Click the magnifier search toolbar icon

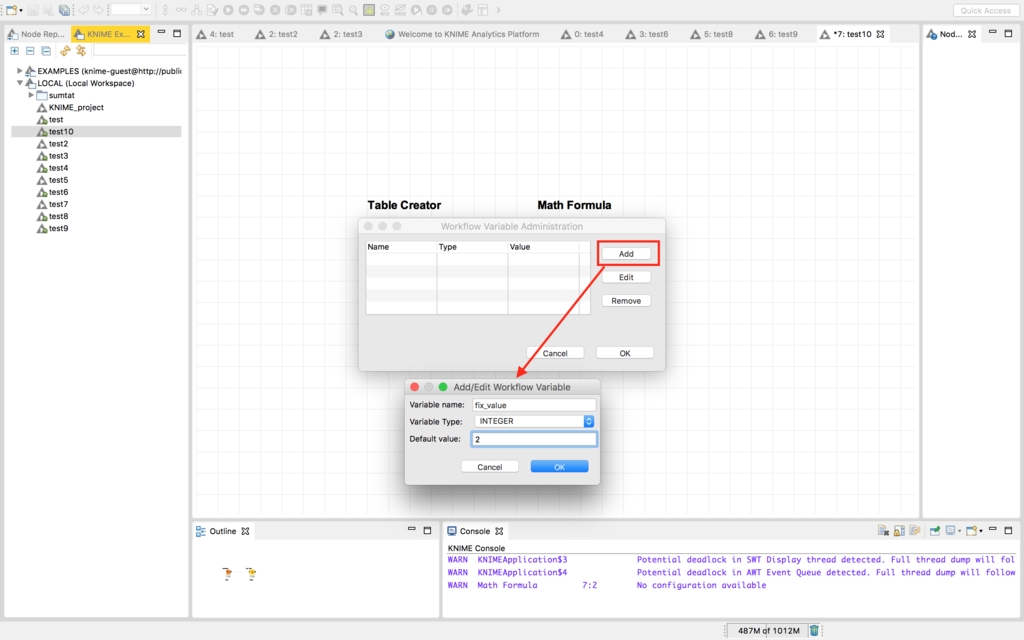[353, 10]
